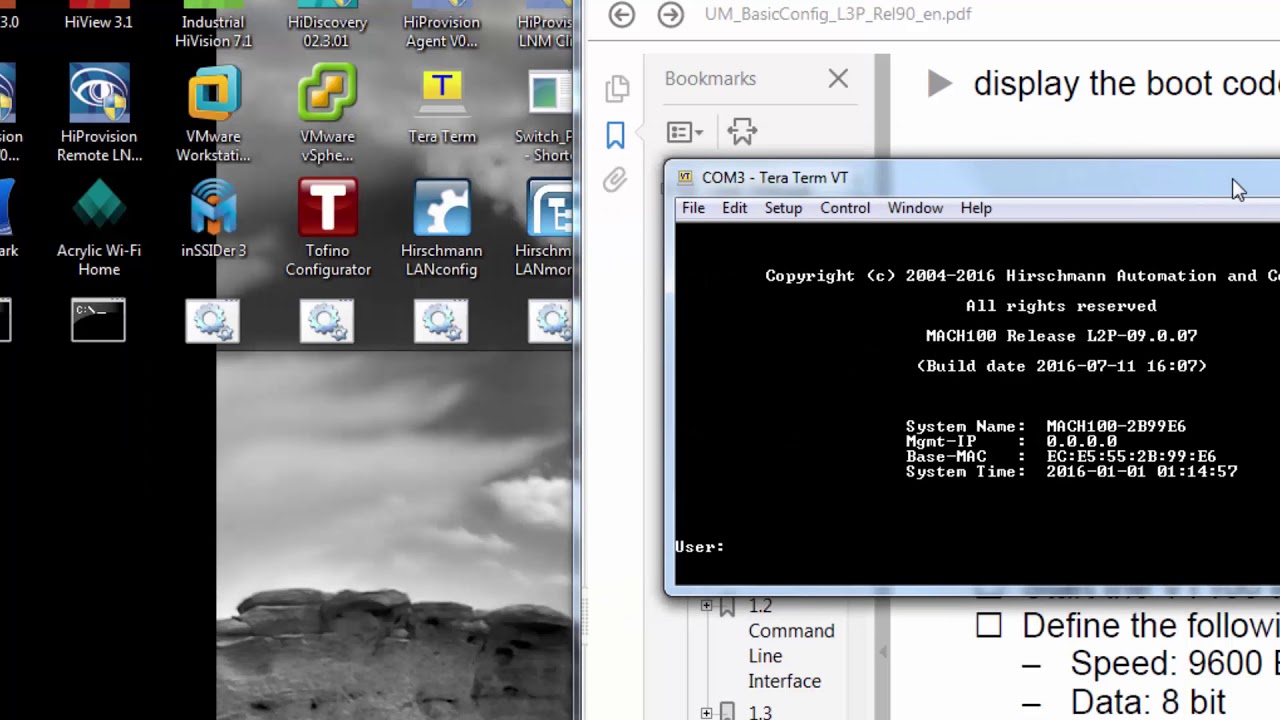Select the Hirschmann LANconfig desktop icon
The image size is (1280, 720).
pos(441,228)
